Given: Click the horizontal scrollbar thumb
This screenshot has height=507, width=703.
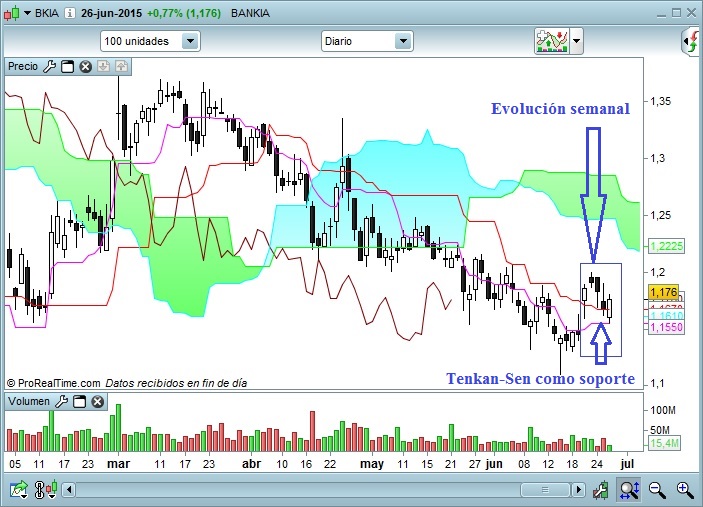Looking at the screenshot, I should click(546, 490).
